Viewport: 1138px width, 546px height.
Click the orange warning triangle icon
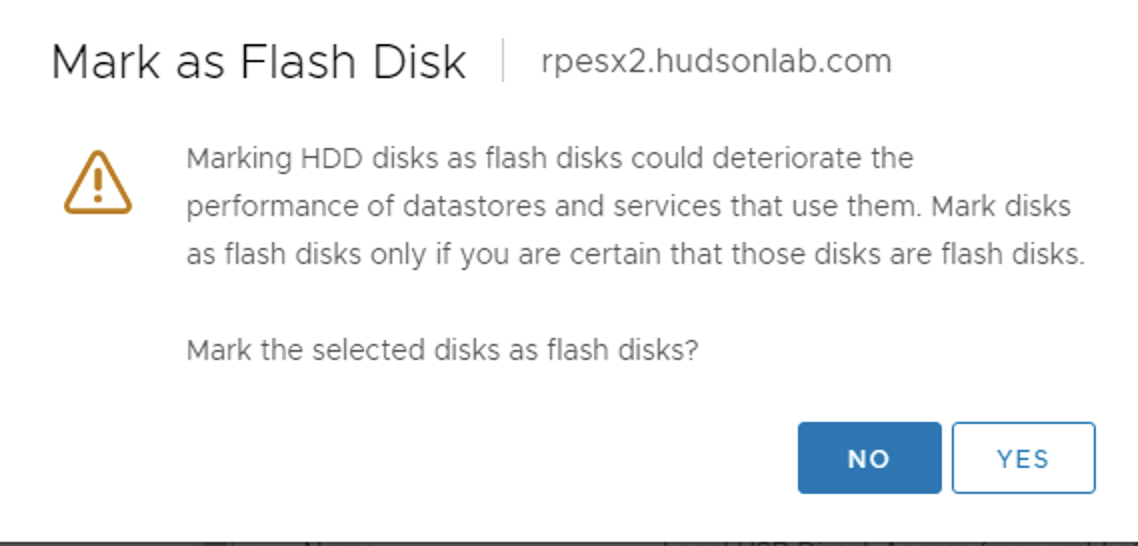click(98, 183)
